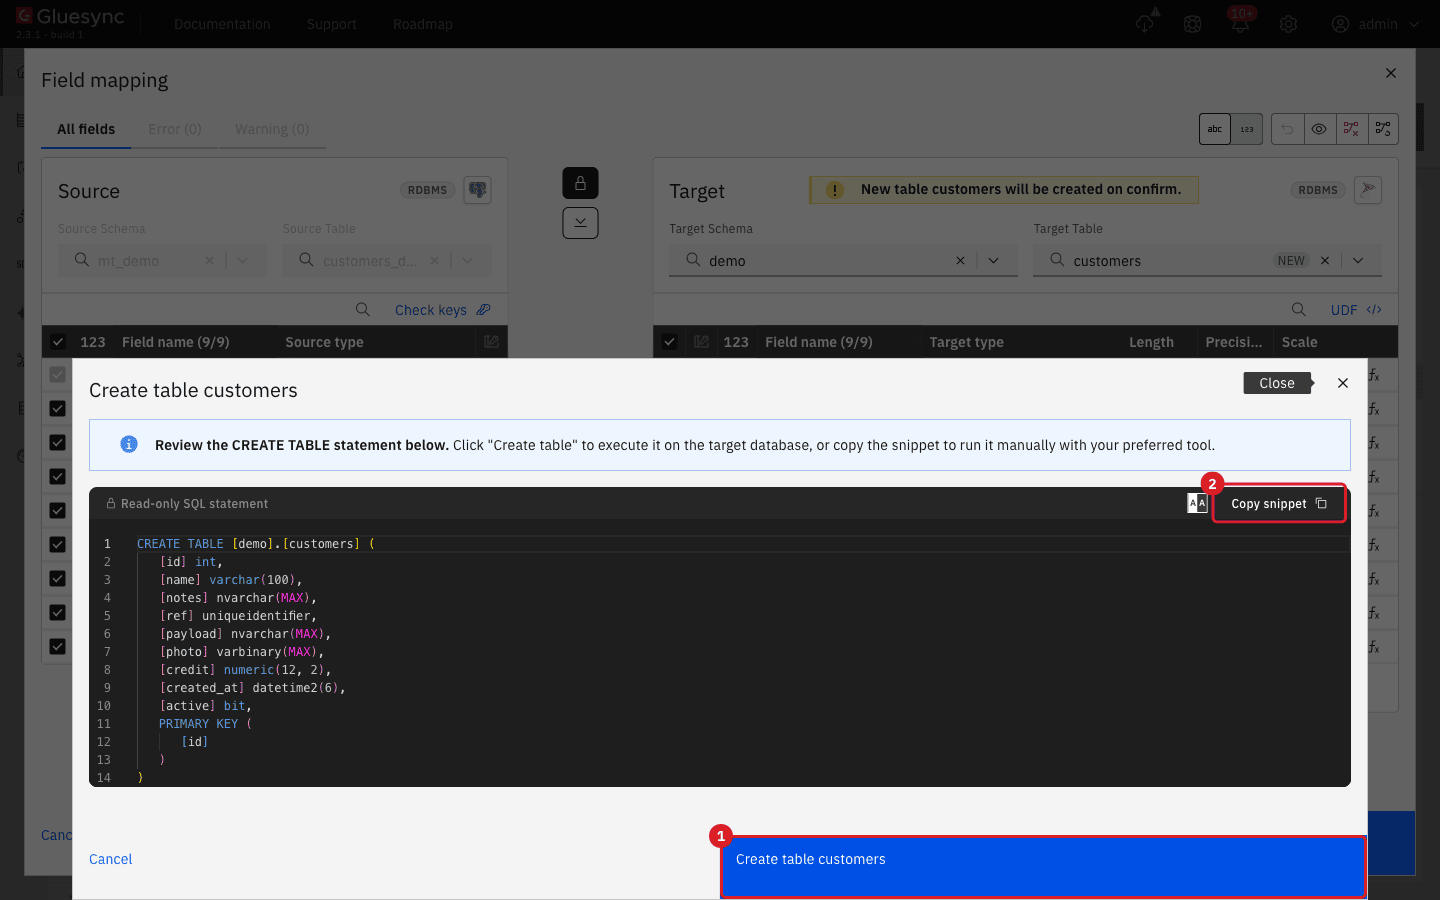Click the cloud download updates icon
Image resolution: width=1440 pixels, height=900 pixels.
pos(1145,23)
